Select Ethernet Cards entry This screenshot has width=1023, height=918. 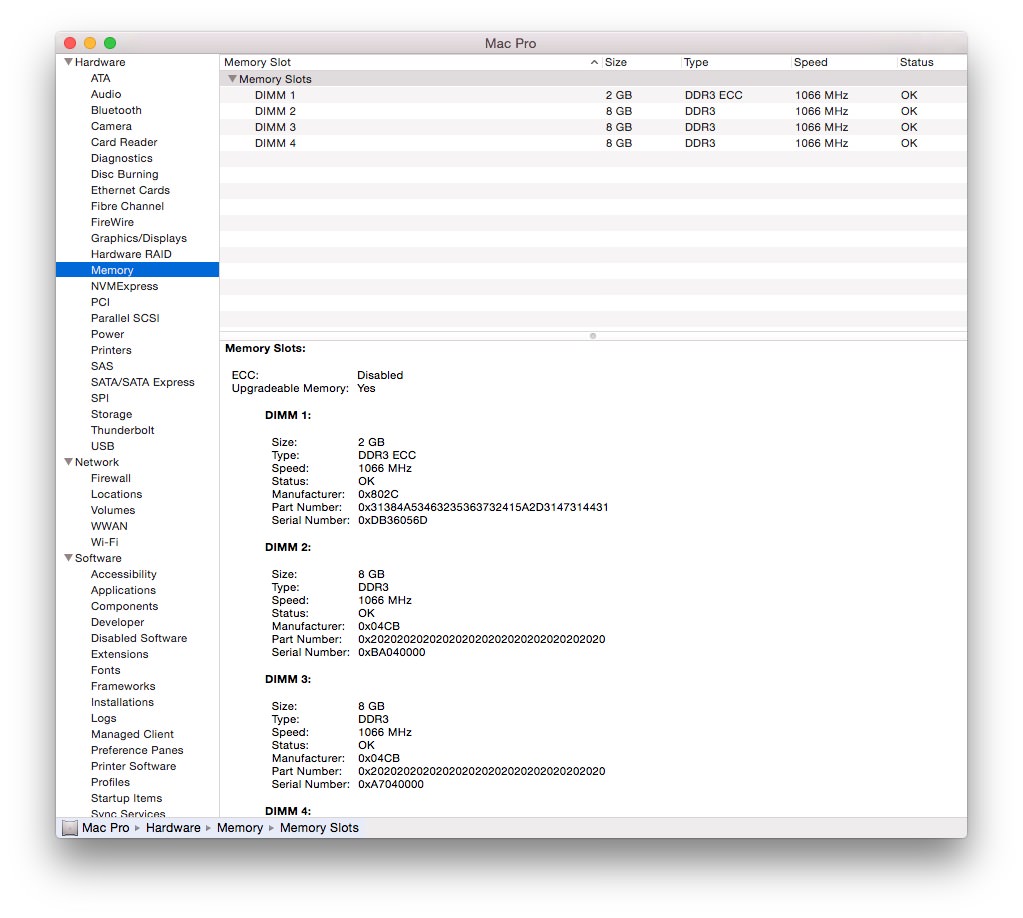(130, 190)
